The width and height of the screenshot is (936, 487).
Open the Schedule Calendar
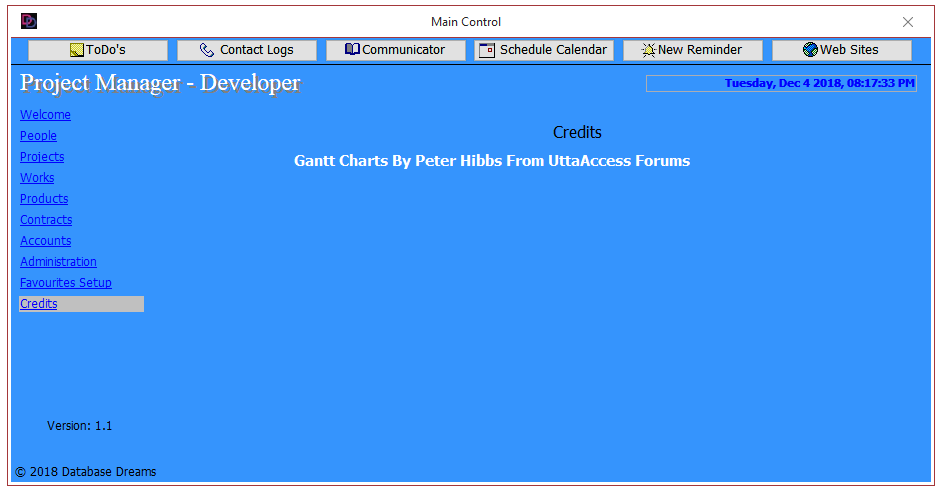coord(544,50)
